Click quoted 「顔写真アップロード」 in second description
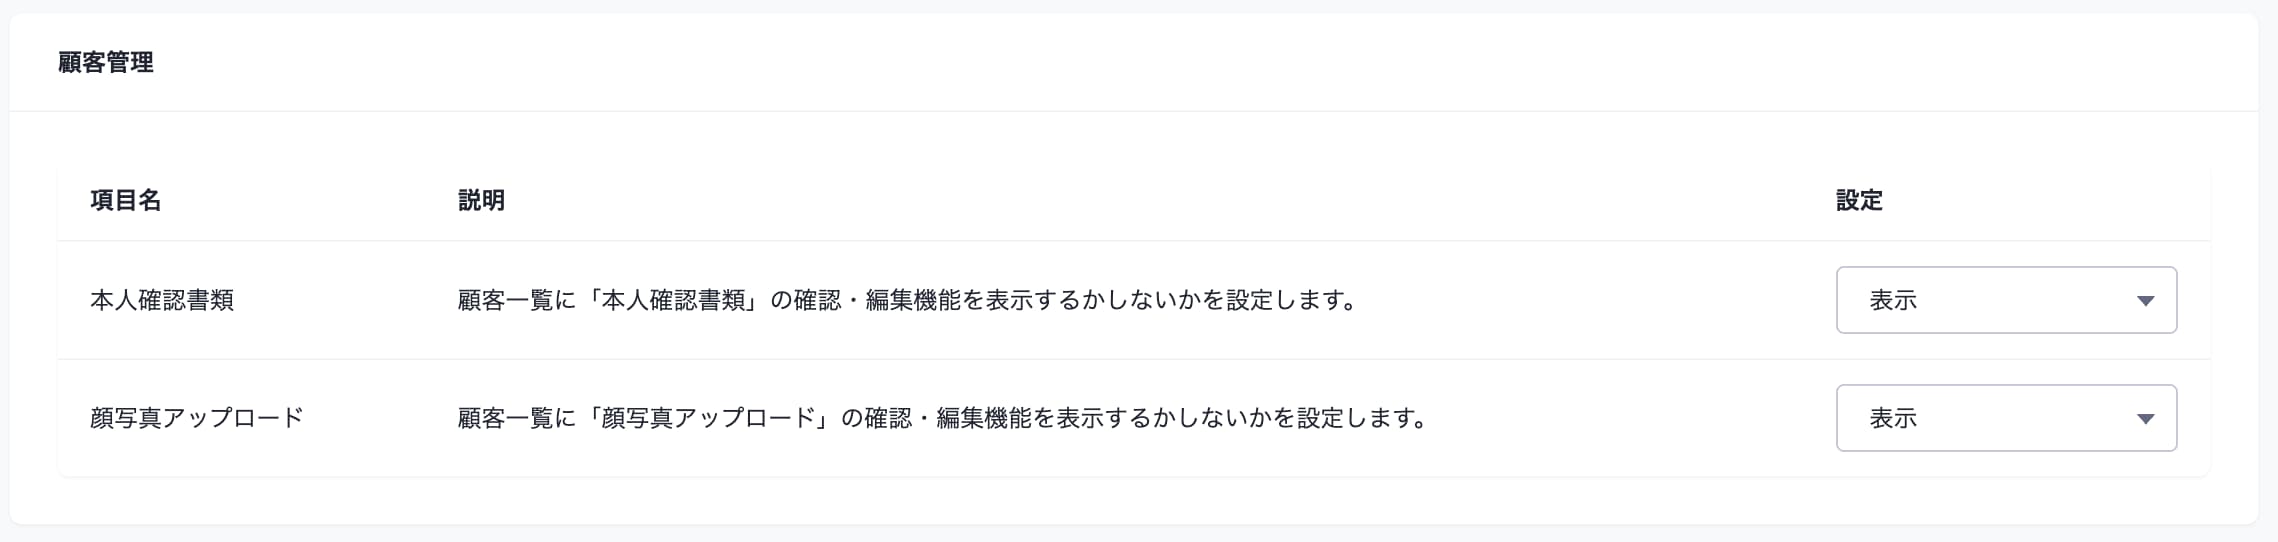 (x=709, y=418)
